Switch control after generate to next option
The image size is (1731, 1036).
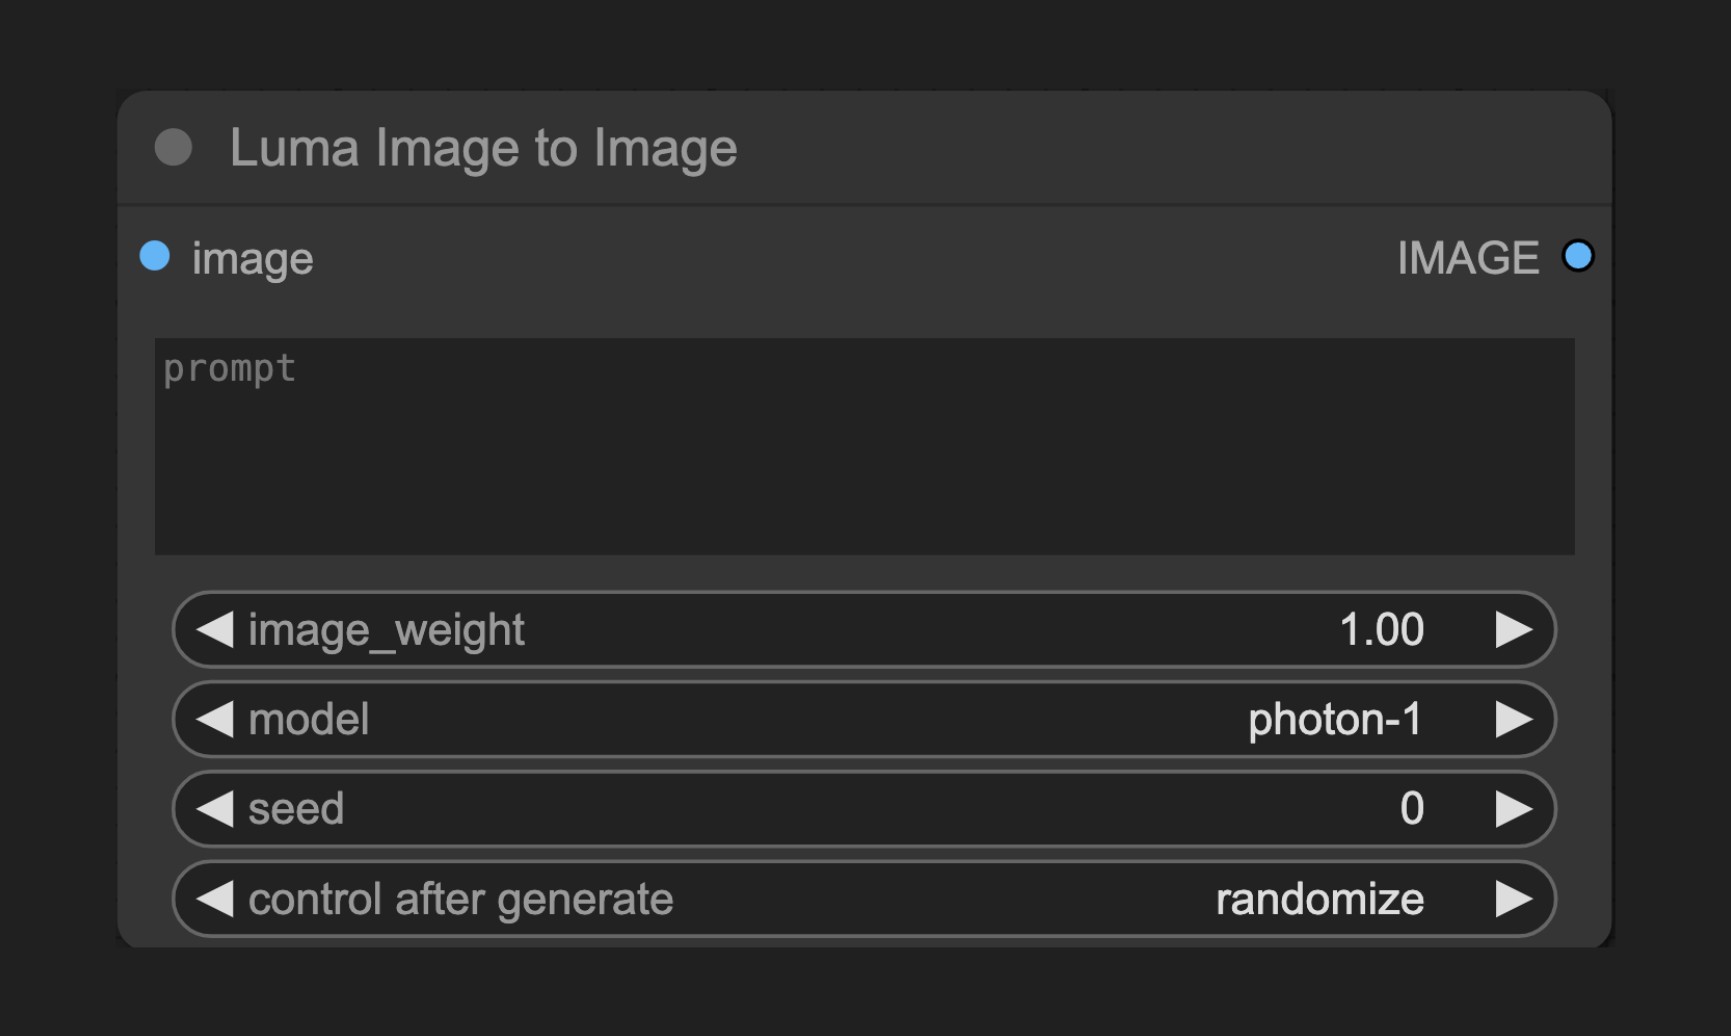coord(1513,898)
